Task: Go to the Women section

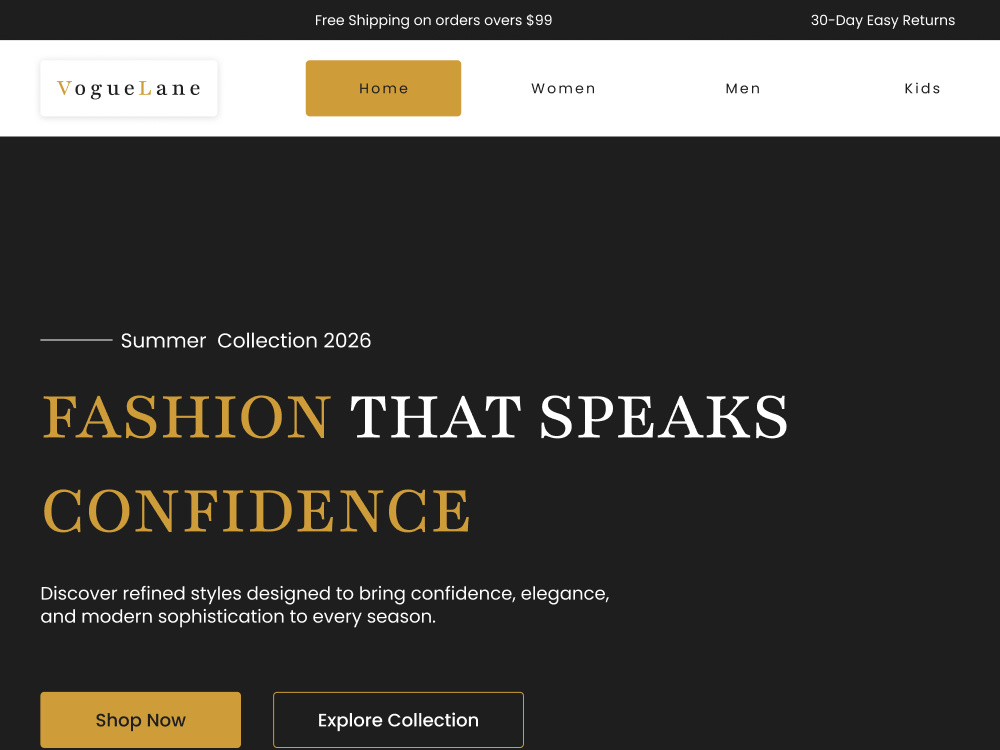Action: pos(563,88)
